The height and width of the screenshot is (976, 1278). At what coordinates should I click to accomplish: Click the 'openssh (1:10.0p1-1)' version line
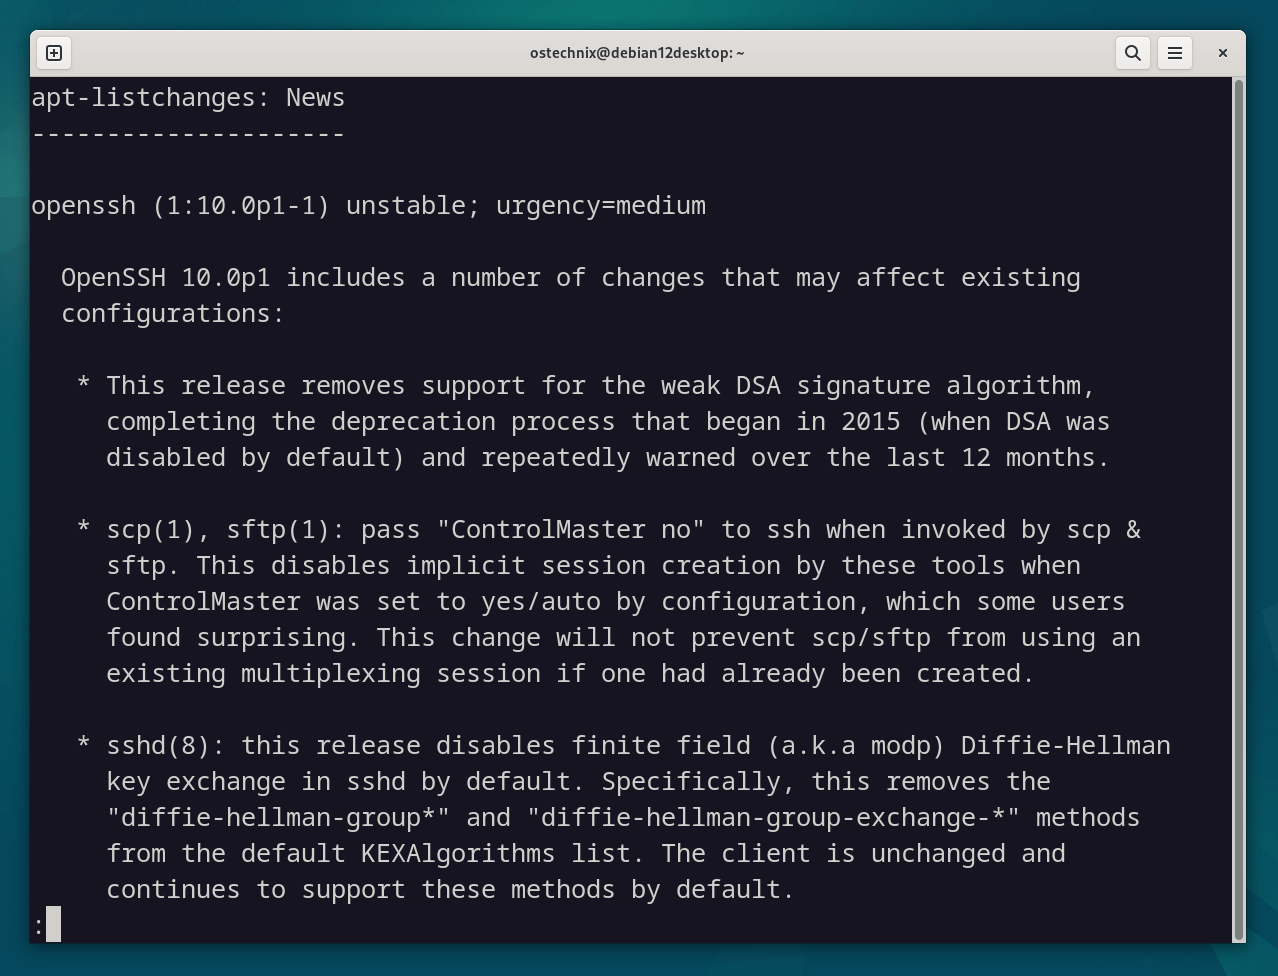pyautogui.click(x=180, y=205)
